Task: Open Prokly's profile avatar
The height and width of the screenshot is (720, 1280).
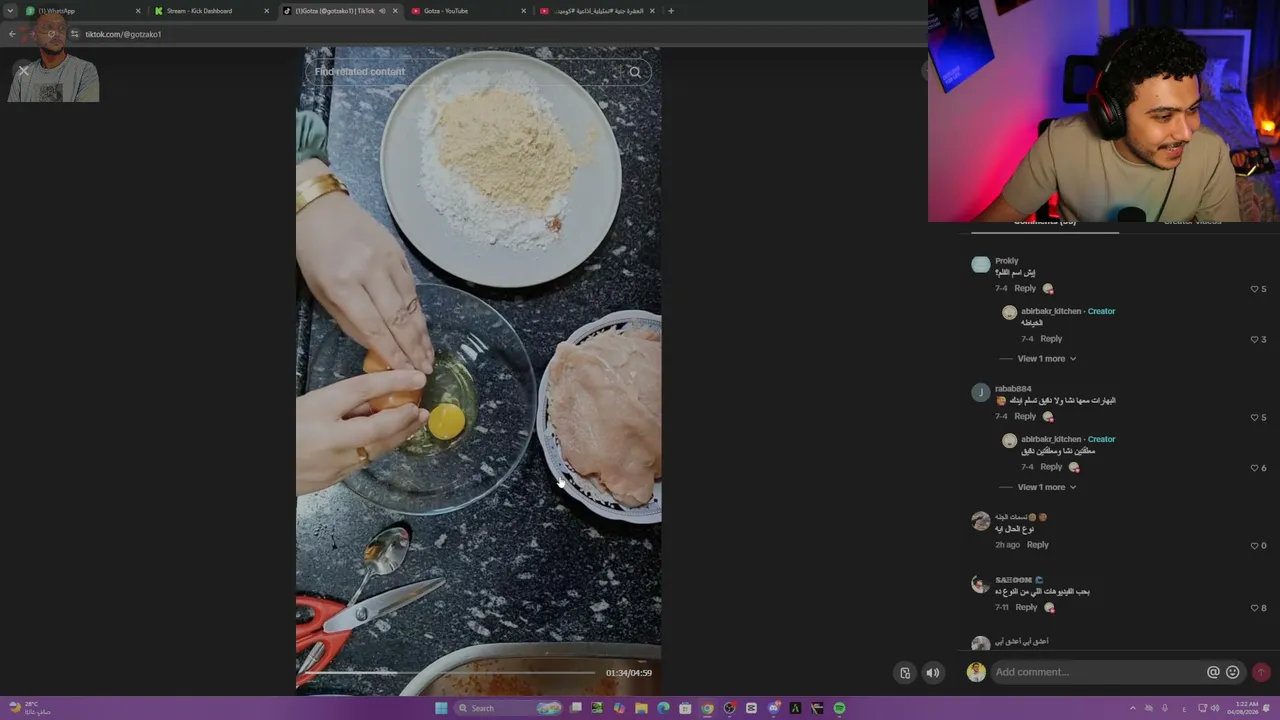Action: 981,265
